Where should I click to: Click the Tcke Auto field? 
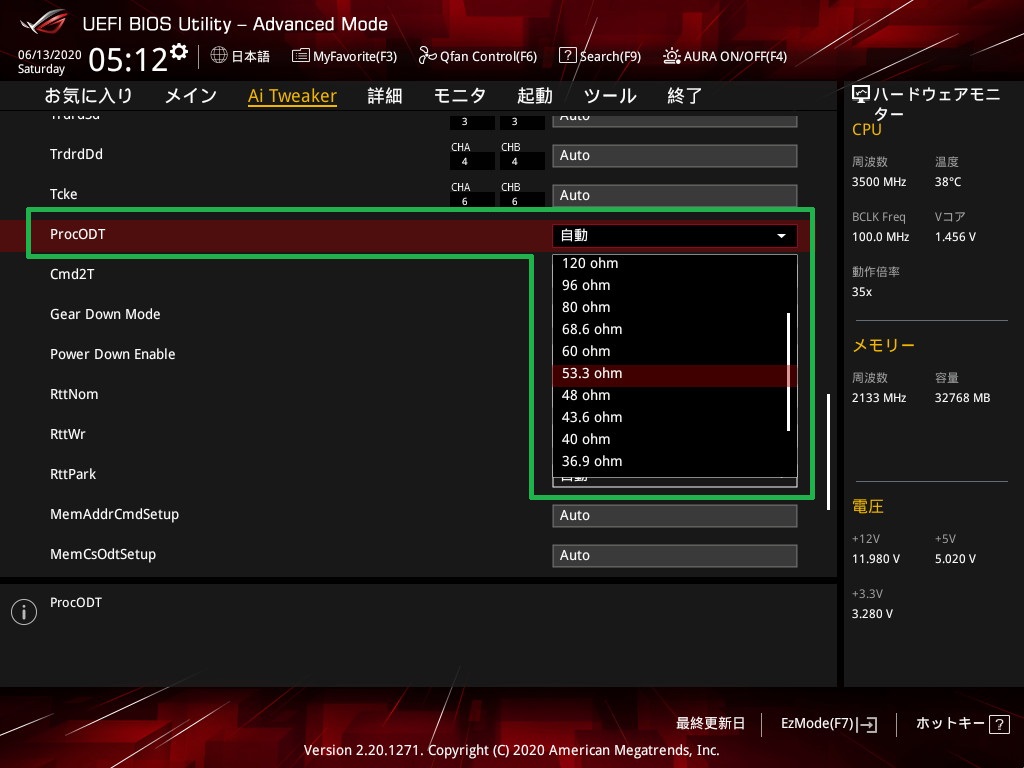coord(675,195)
